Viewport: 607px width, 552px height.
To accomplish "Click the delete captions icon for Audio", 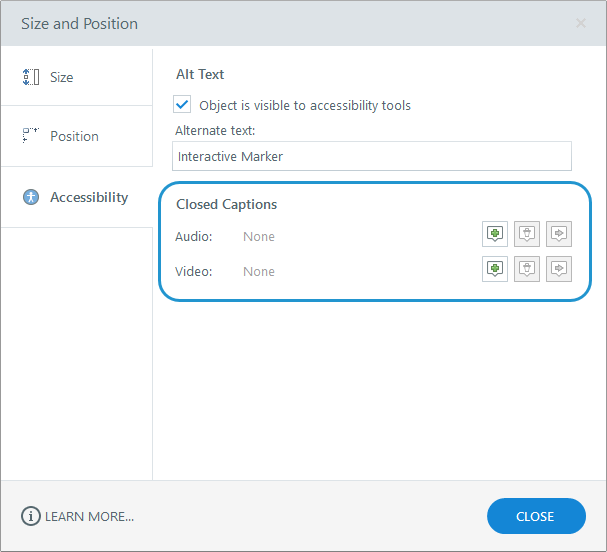I will pos(527,234).
